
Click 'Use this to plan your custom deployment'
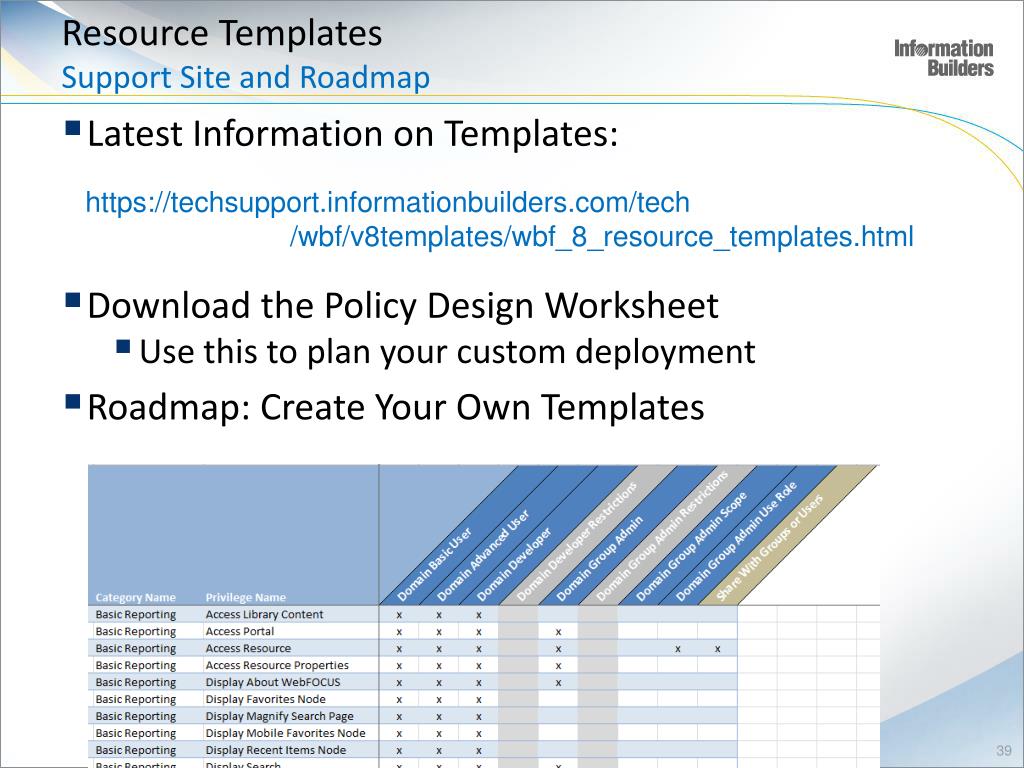[447, 351]
